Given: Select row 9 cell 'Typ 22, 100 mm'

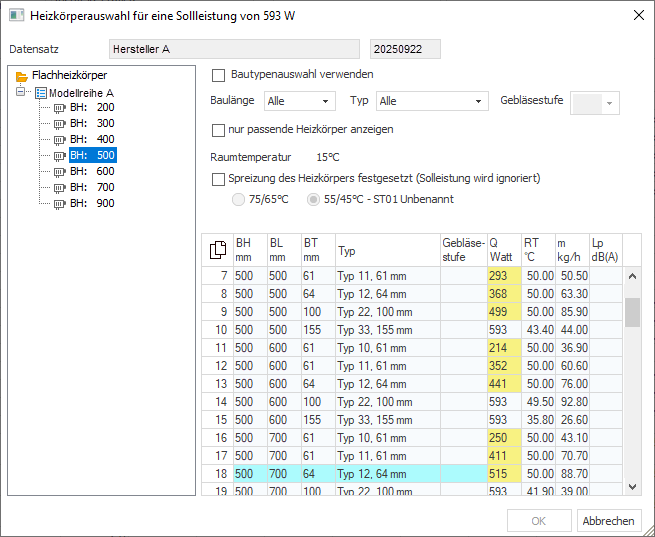Looking at the screenshot, I should point(388,312).
